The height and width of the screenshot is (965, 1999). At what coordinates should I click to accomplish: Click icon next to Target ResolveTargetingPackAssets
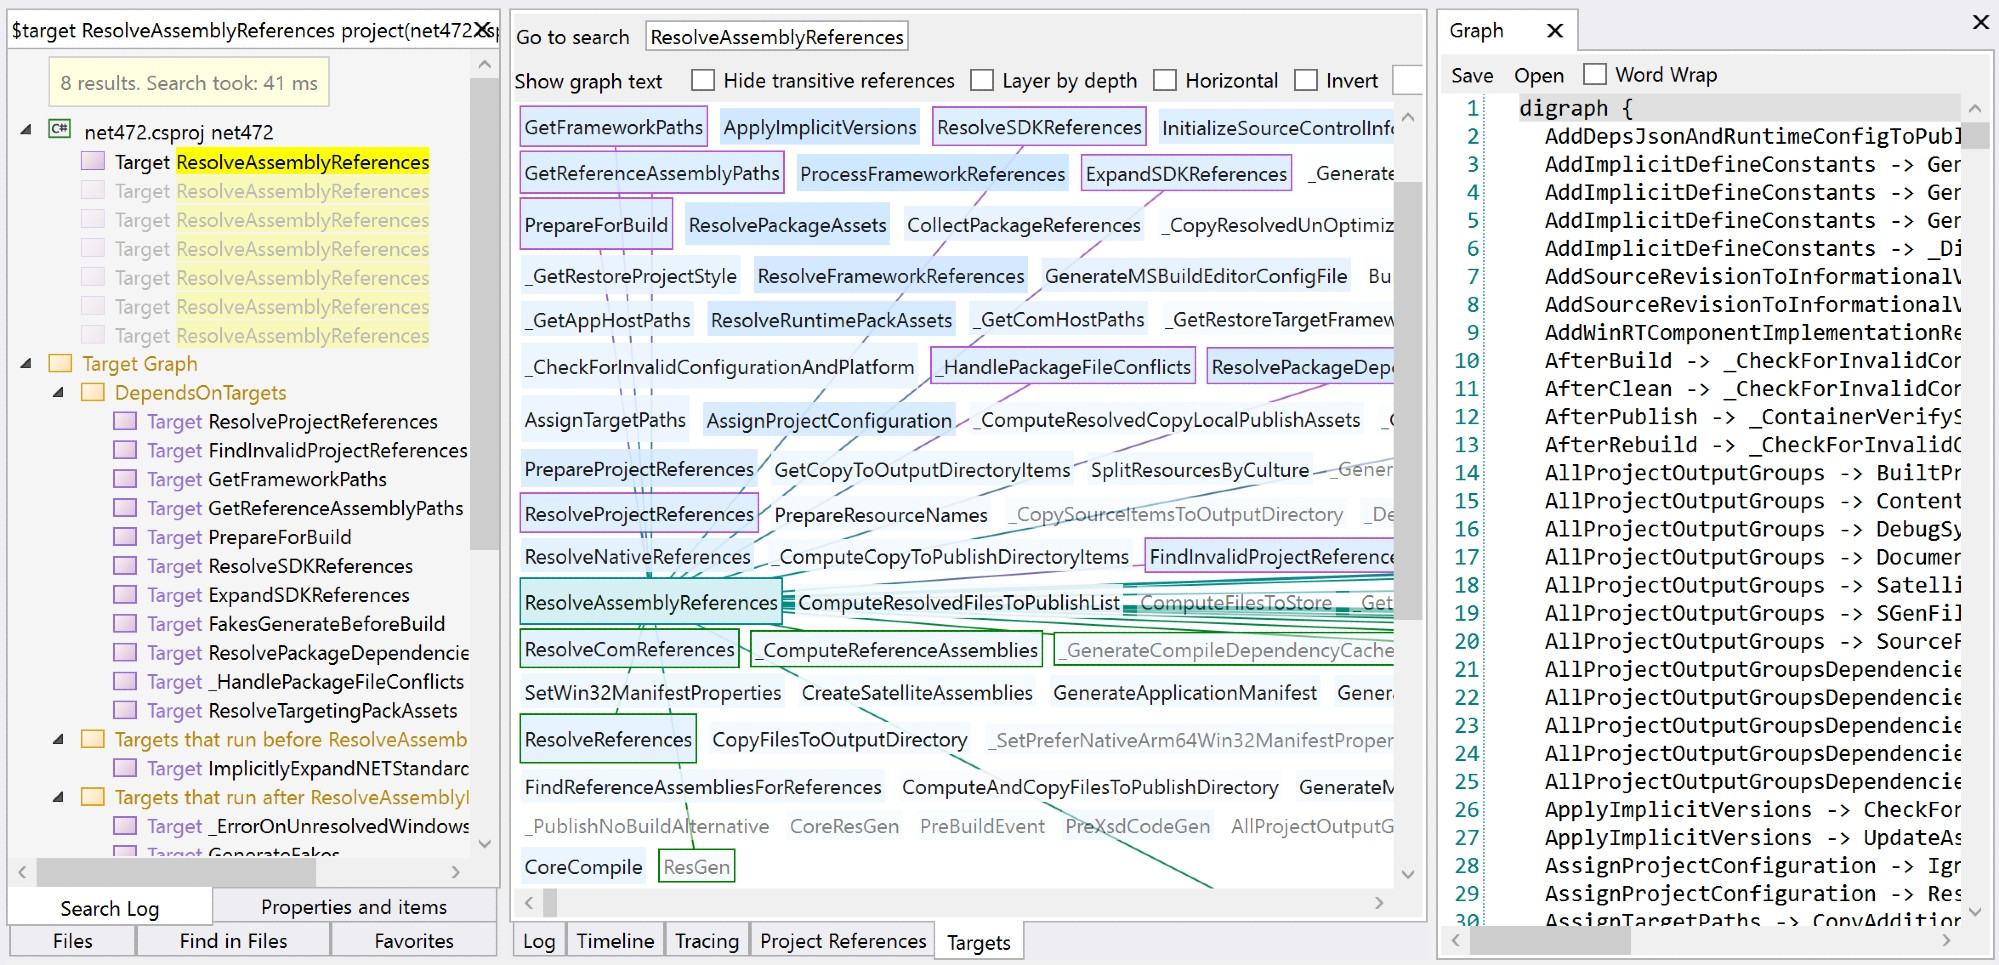click(125, 711)
